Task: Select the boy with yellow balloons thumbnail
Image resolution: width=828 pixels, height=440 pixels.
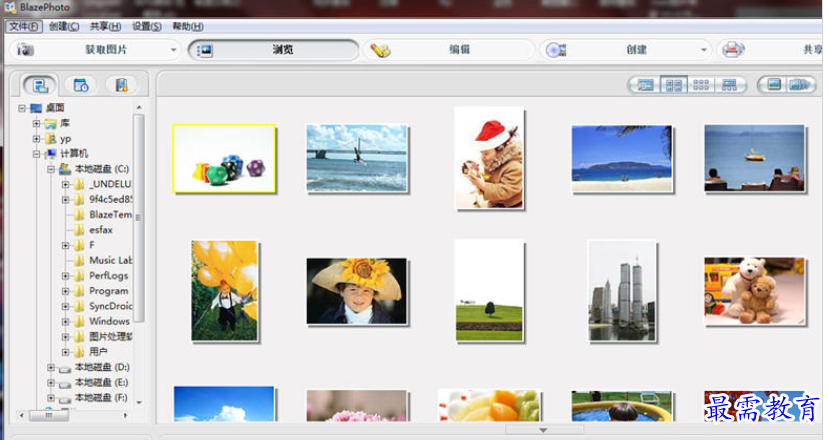Action: [224, 291]
